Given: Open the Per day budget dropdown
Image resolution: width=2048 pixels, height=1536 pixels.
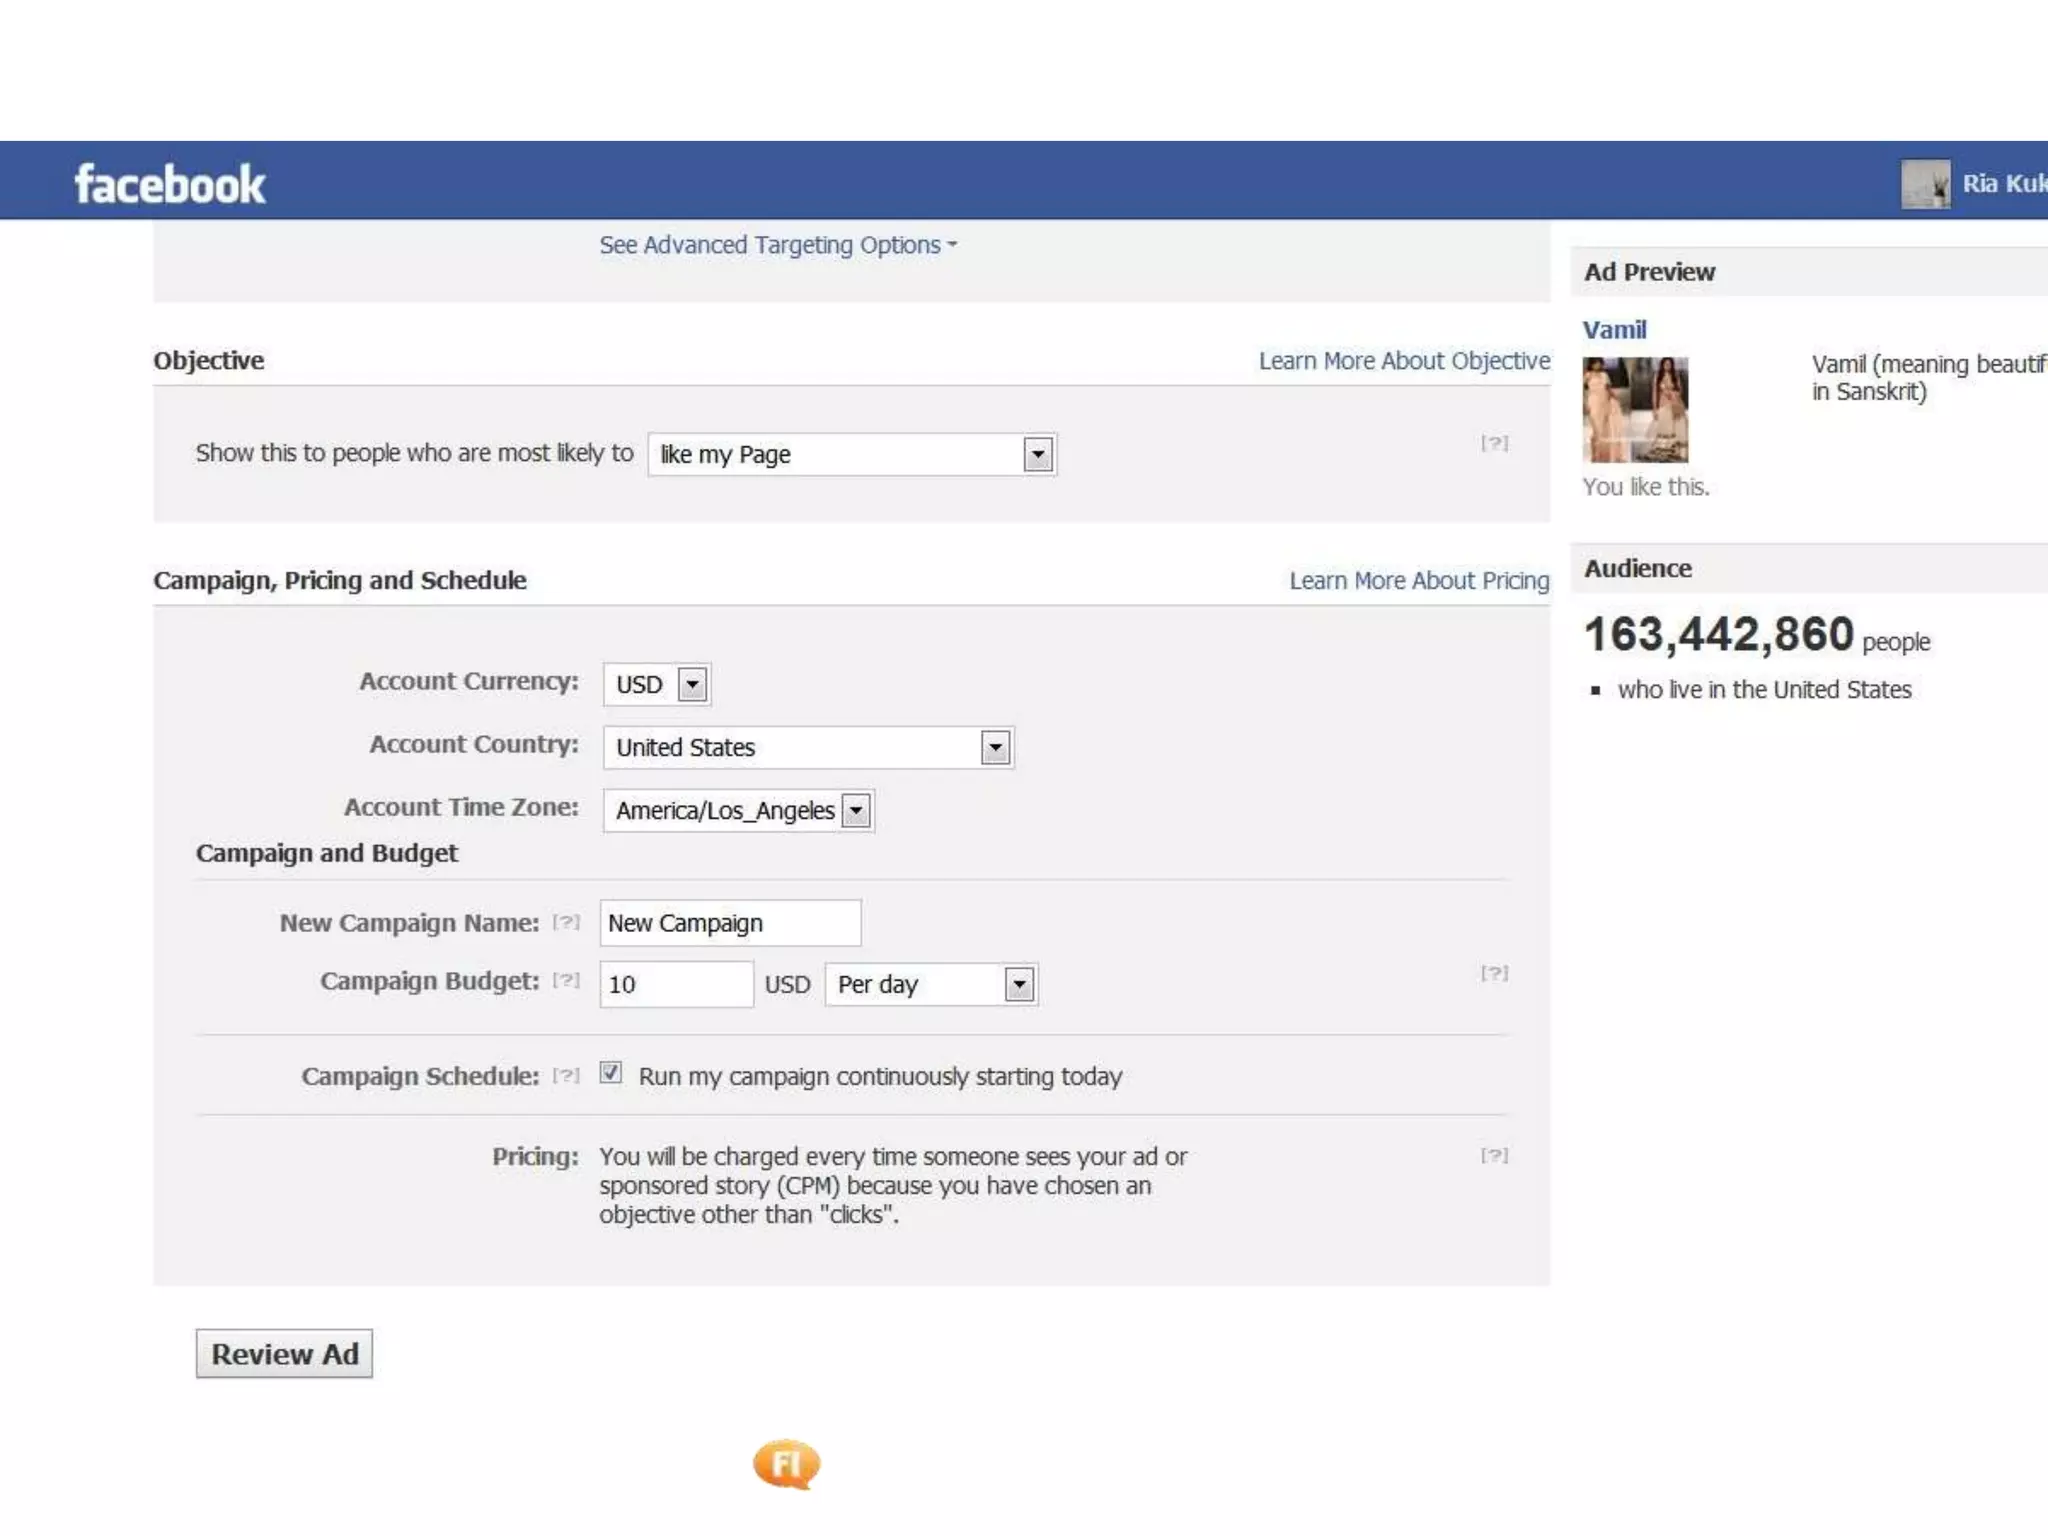Looking at the screenshot, I should (x=1018, y=985).
